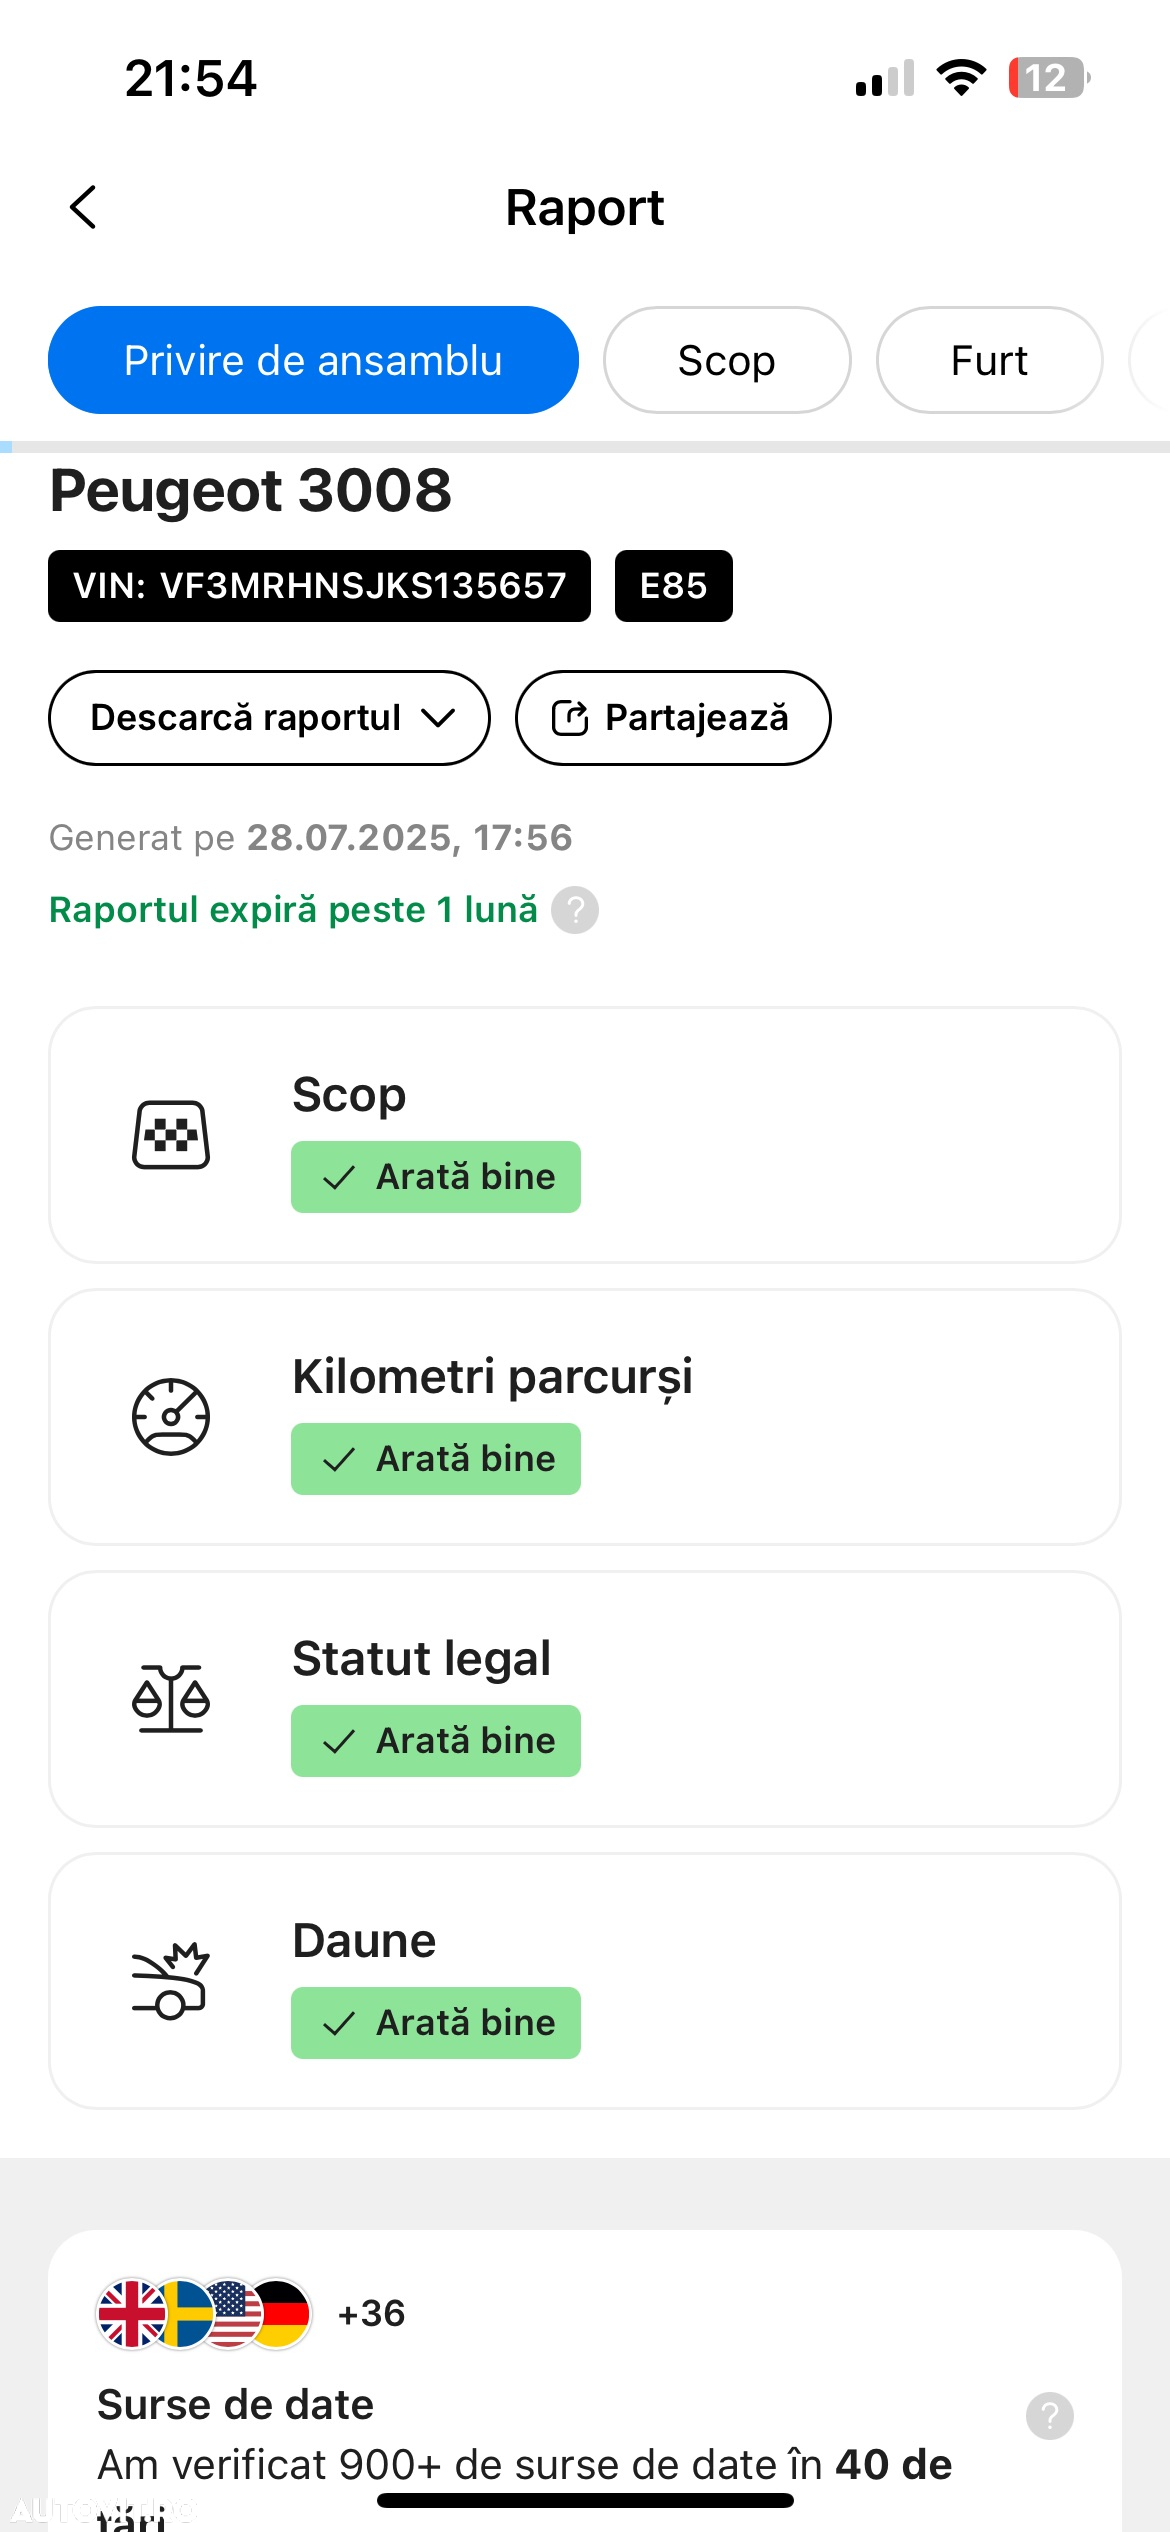Image resolution: width=1170 pixels, height=2532 pixels.
Task: Open the Statut legal section card
Action: [585, 1699]
